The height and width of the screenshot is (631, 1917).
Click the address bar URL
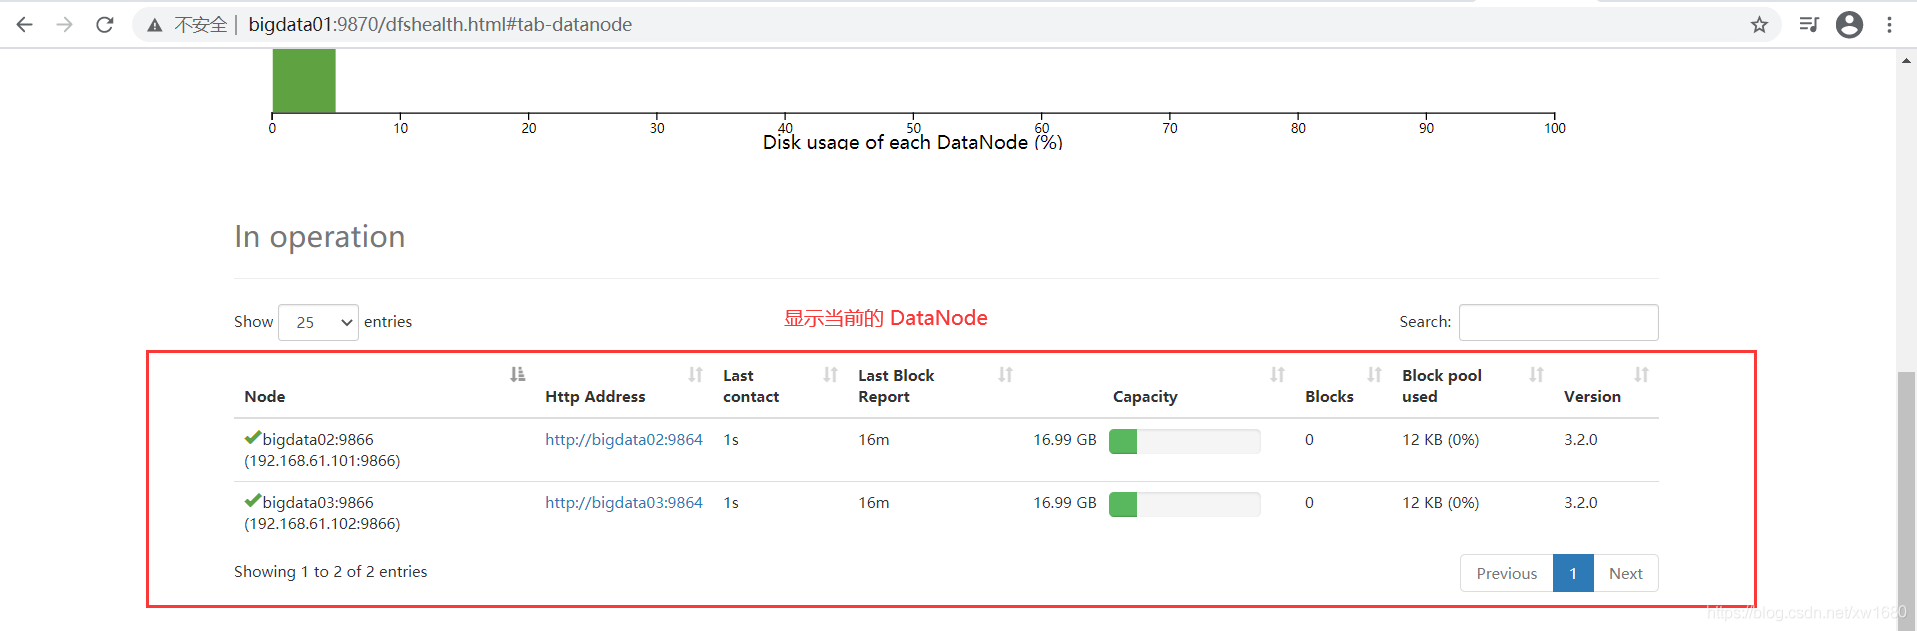(440, 24)
